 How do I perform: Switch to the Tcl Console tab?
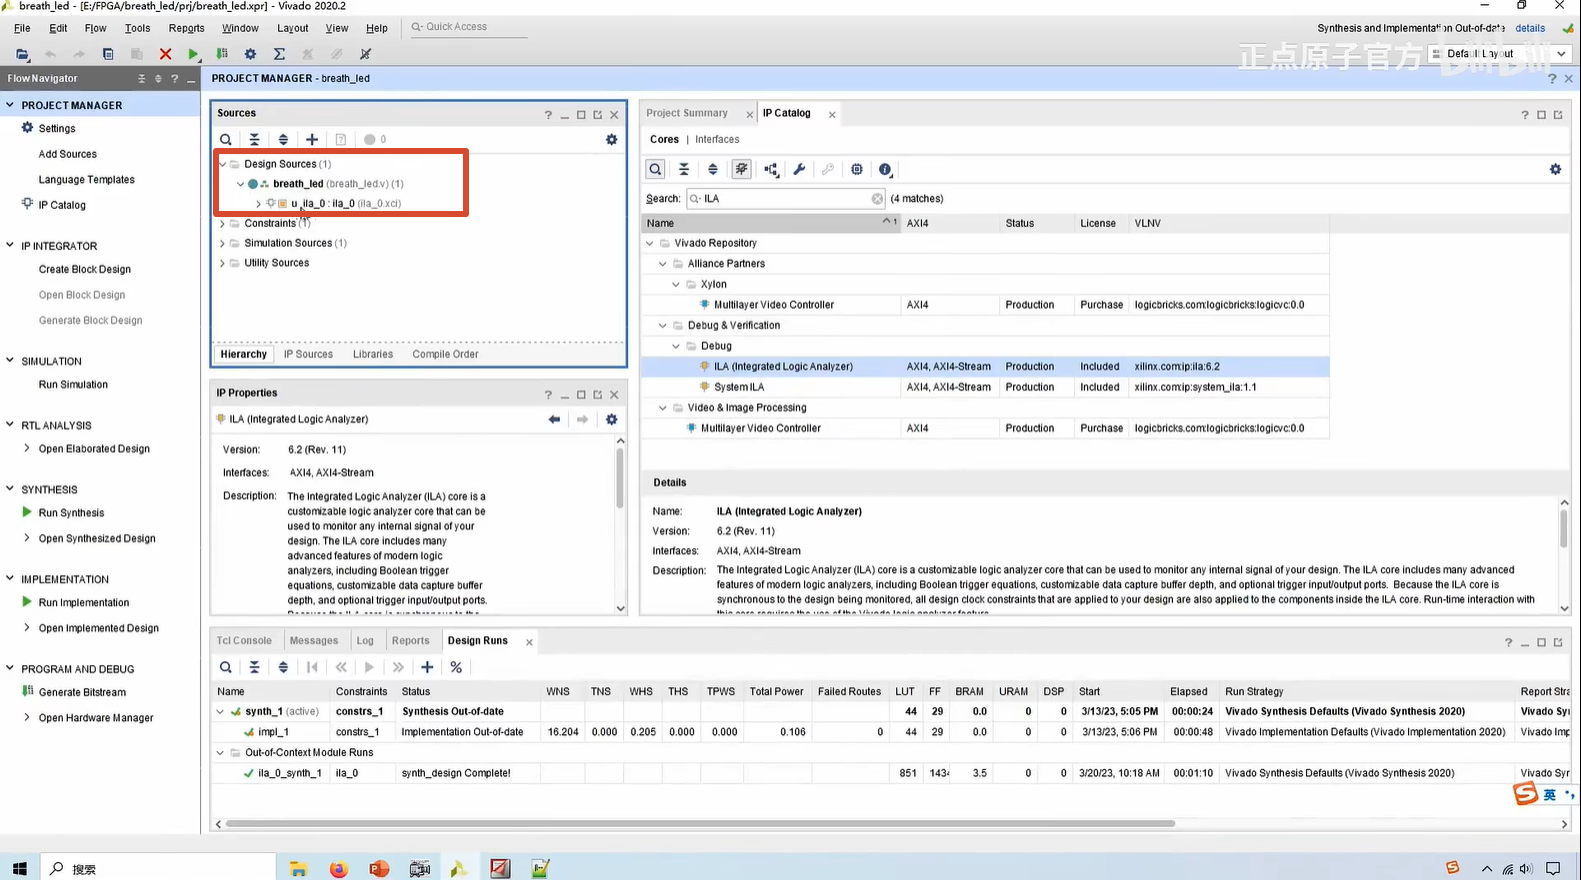click(x=244, y=641)
